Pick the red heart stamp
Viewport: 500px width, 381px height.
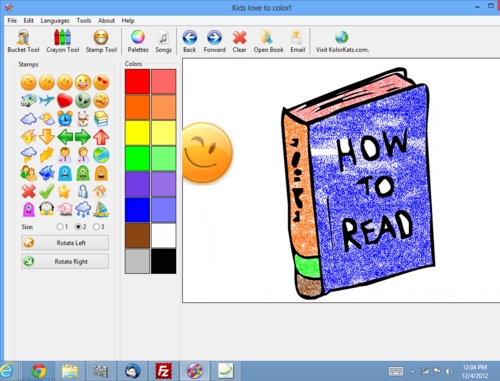click(x=65, y=100)
